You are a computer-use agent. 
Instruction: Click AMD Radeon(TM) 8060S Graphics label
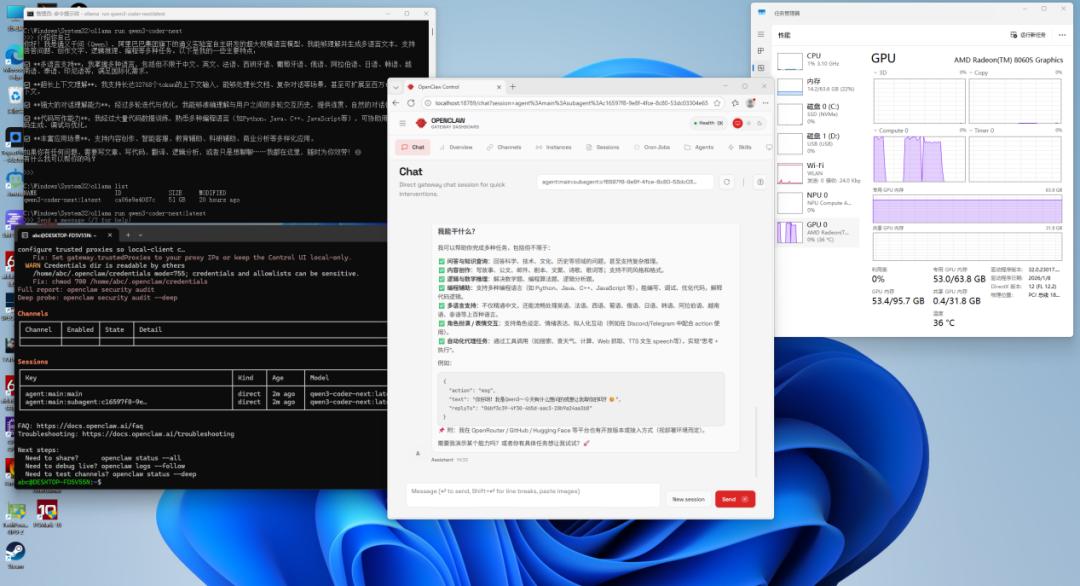tap(1008, 60)
